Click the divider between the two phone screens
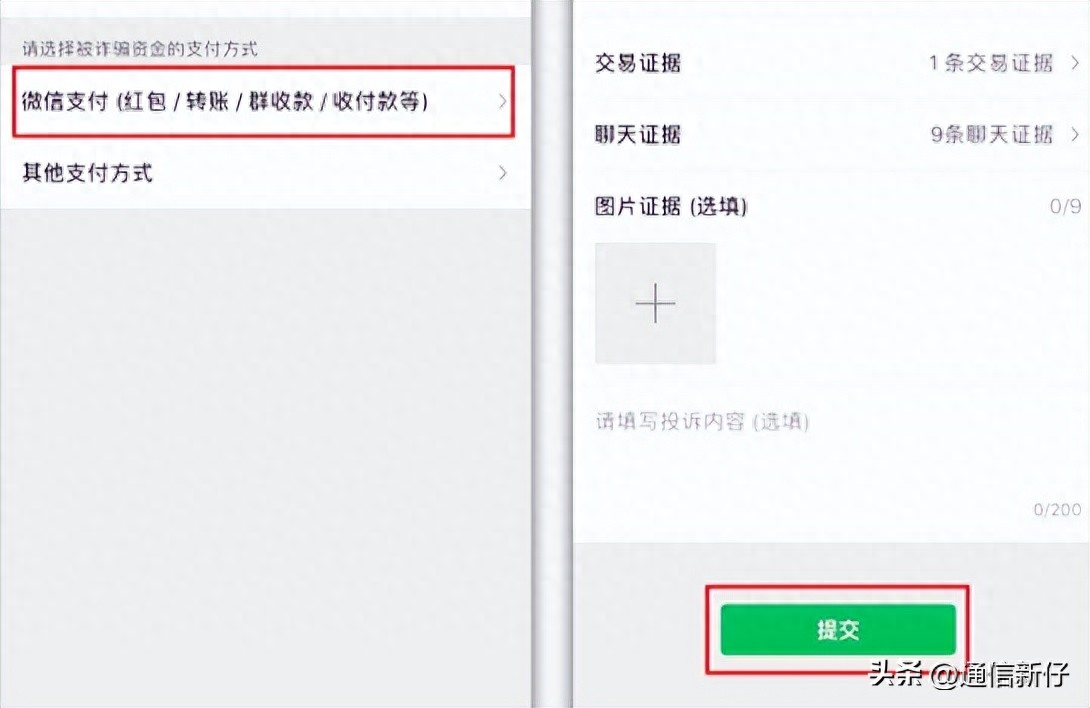The height and width of the screenshot is (708, 1090). point(553,354)
